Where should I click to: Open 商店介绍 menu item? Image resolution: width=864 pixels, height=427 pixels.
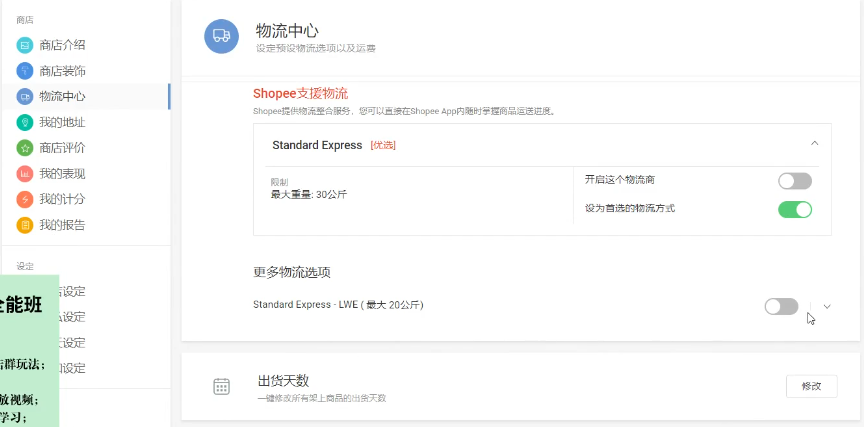(x=62, y=45)
